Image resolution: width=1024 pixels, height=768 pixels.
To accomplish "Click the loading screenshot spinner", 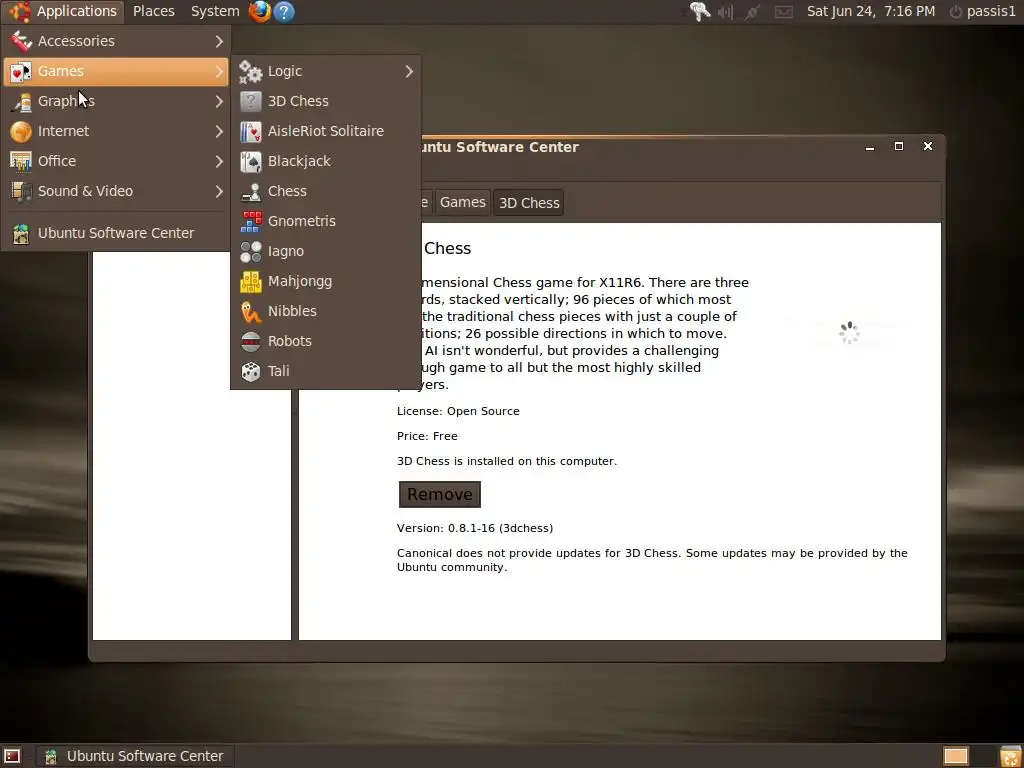I will (x=849, y=333).
